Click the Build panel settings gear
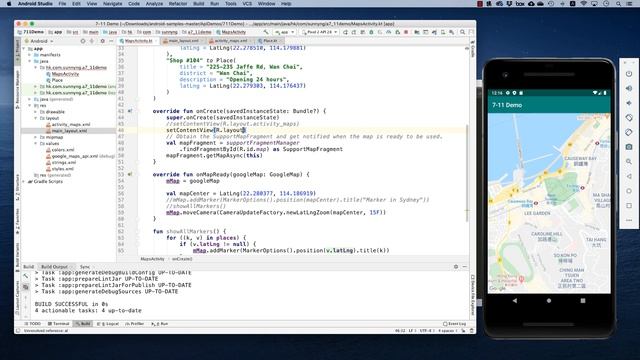640x360 pixels. point(456,267)
